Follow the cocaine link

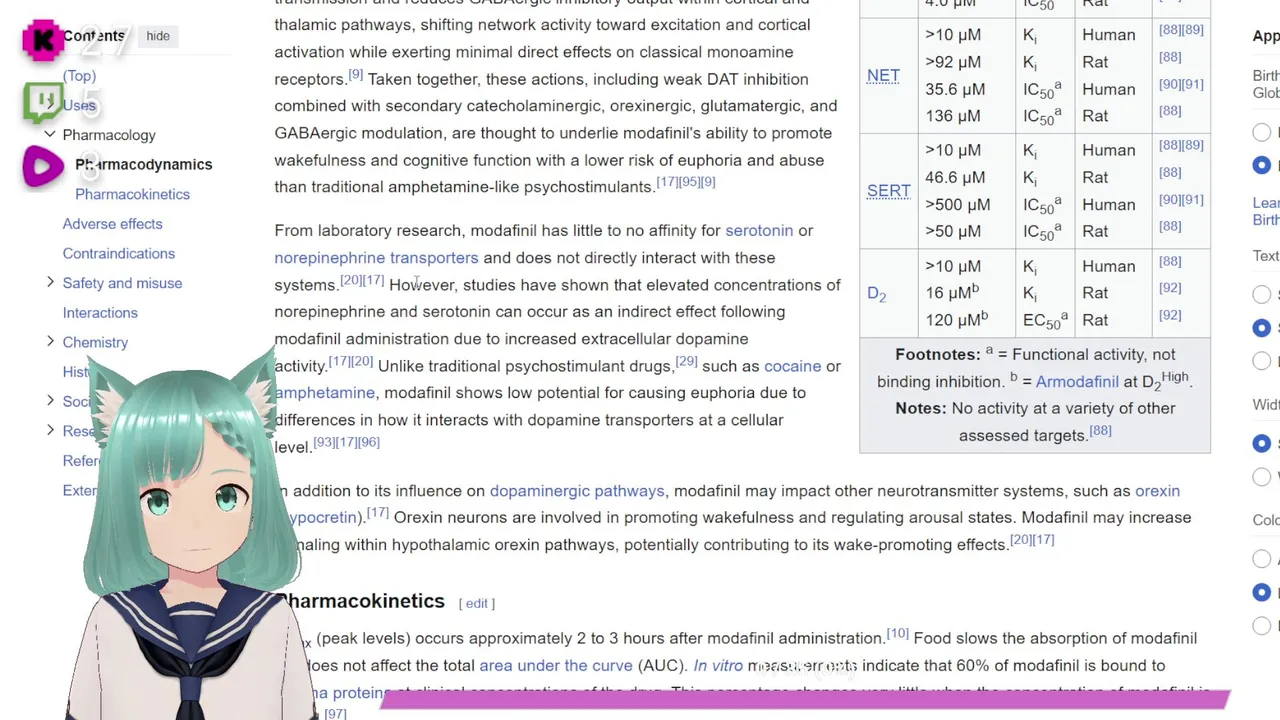point(792,366)
